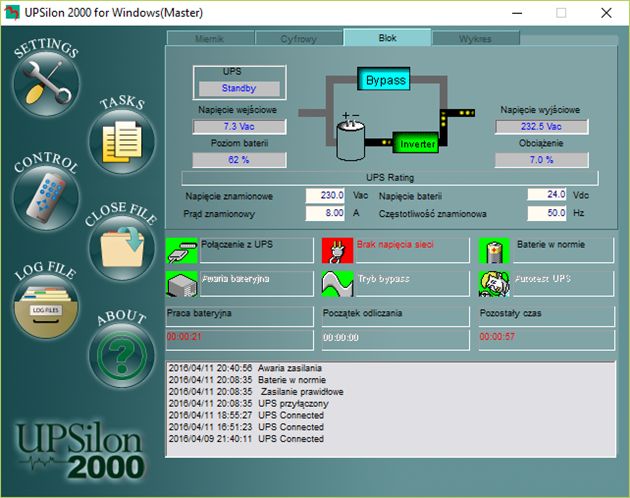Viewport: 630px width, 498px height.
Task: Switch to the Miernik tab
Action: 210,39
